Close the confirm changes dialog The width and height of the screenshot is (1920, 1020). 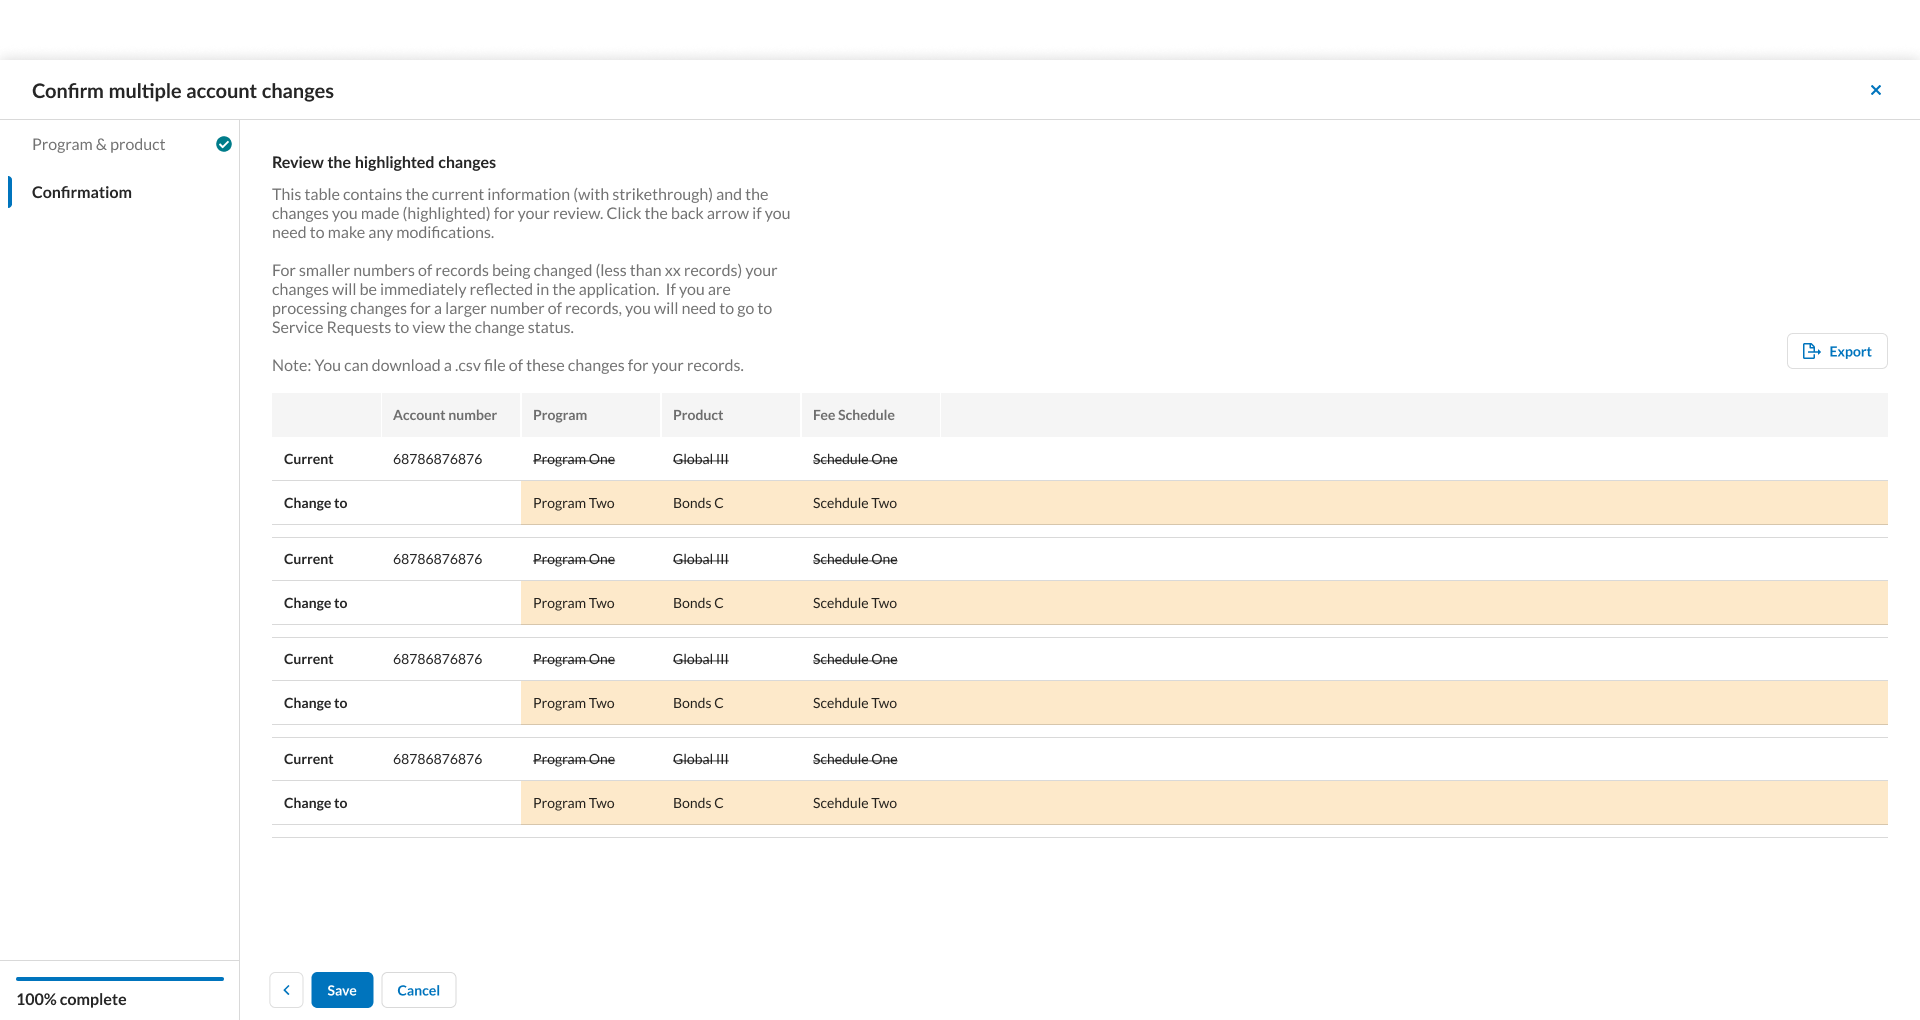point(1875,90)
